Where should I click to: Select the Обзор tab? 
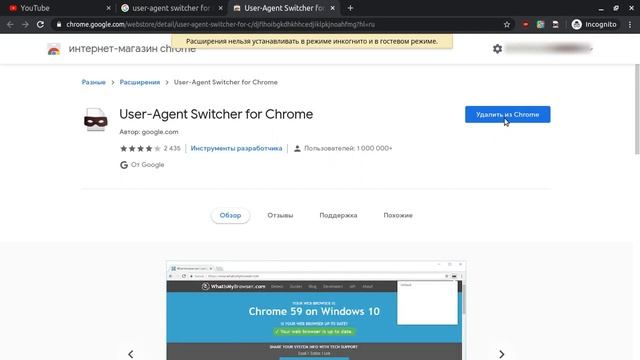click(230, 215)
